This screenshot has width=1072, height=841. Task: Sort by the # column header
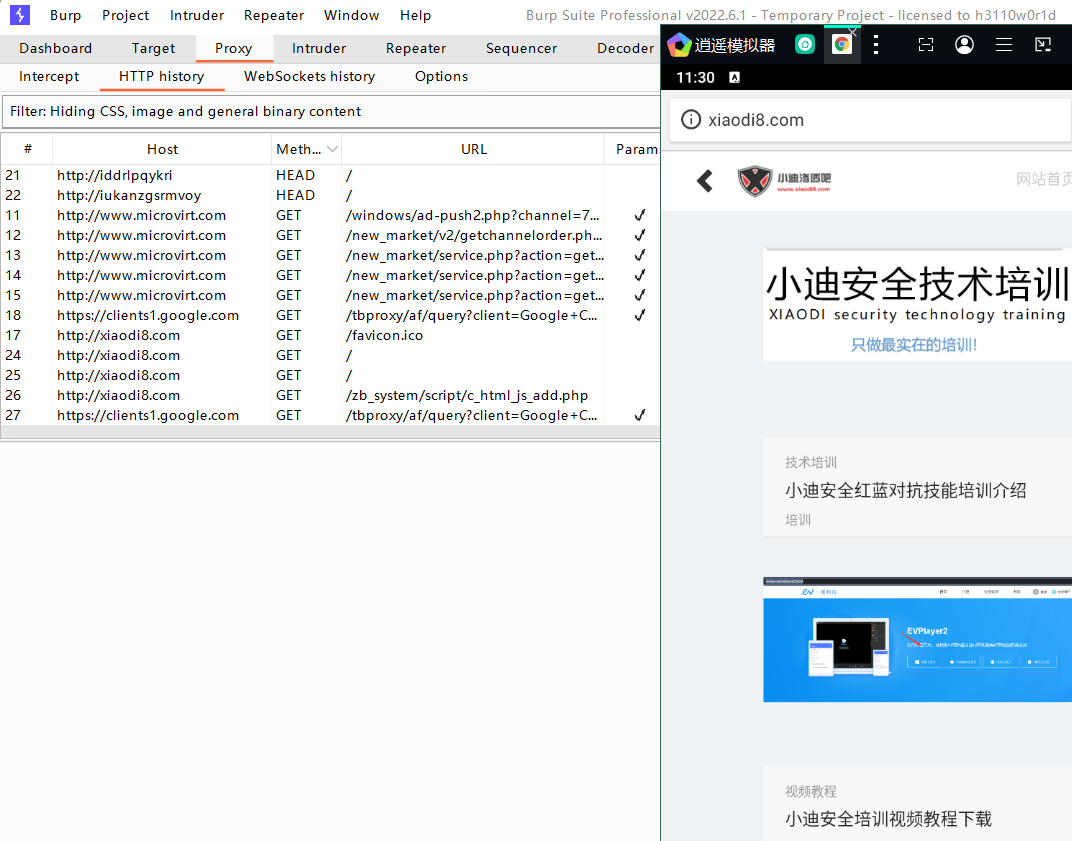point(27,149)
